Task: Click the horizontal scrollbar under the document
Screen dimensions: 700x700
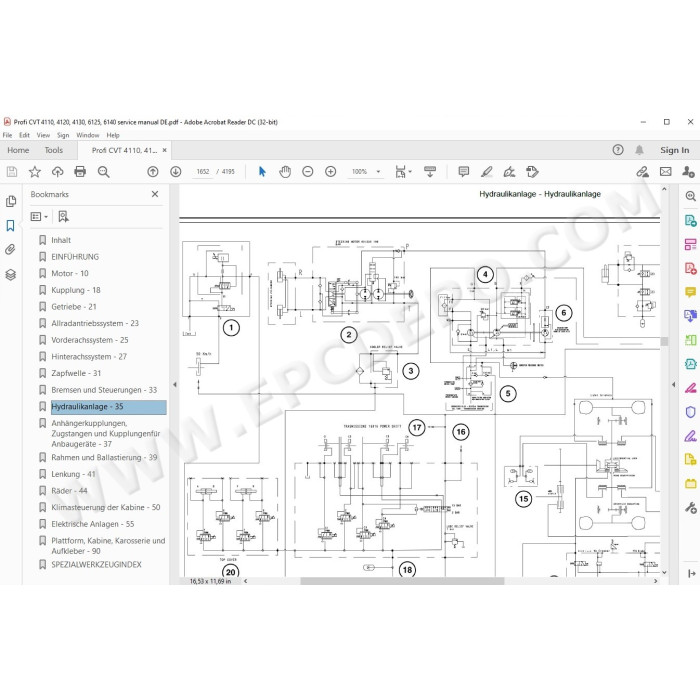Action: 402,581
